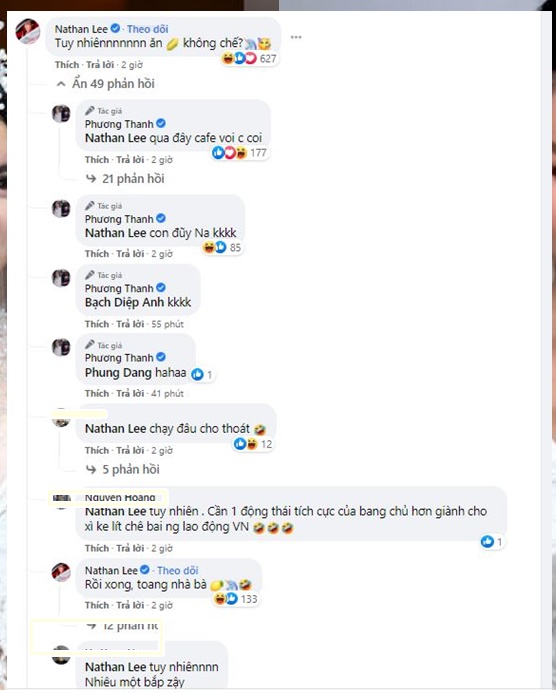This screenshot has width=556, height=693.
Task: Expand '5 phản hồi' replies
Action: [123, 469]
